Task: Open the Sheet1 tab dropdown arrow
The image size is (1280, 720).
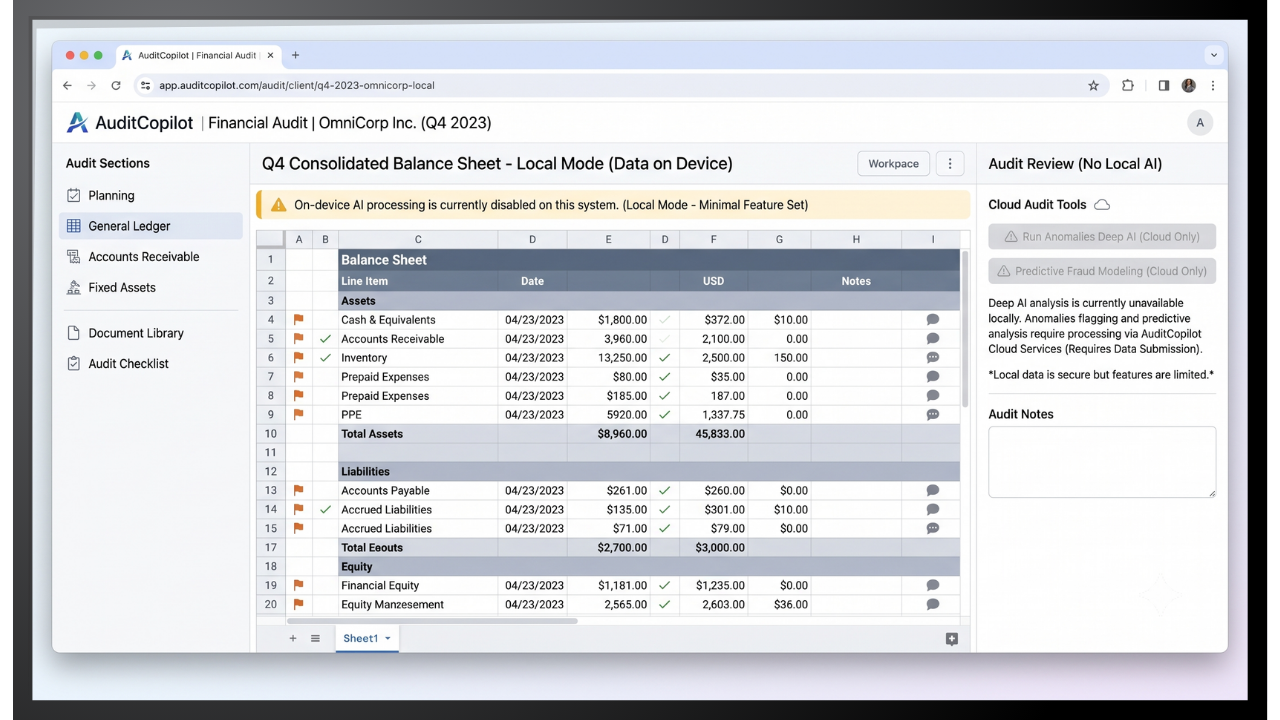Action: tap(387, 639)
